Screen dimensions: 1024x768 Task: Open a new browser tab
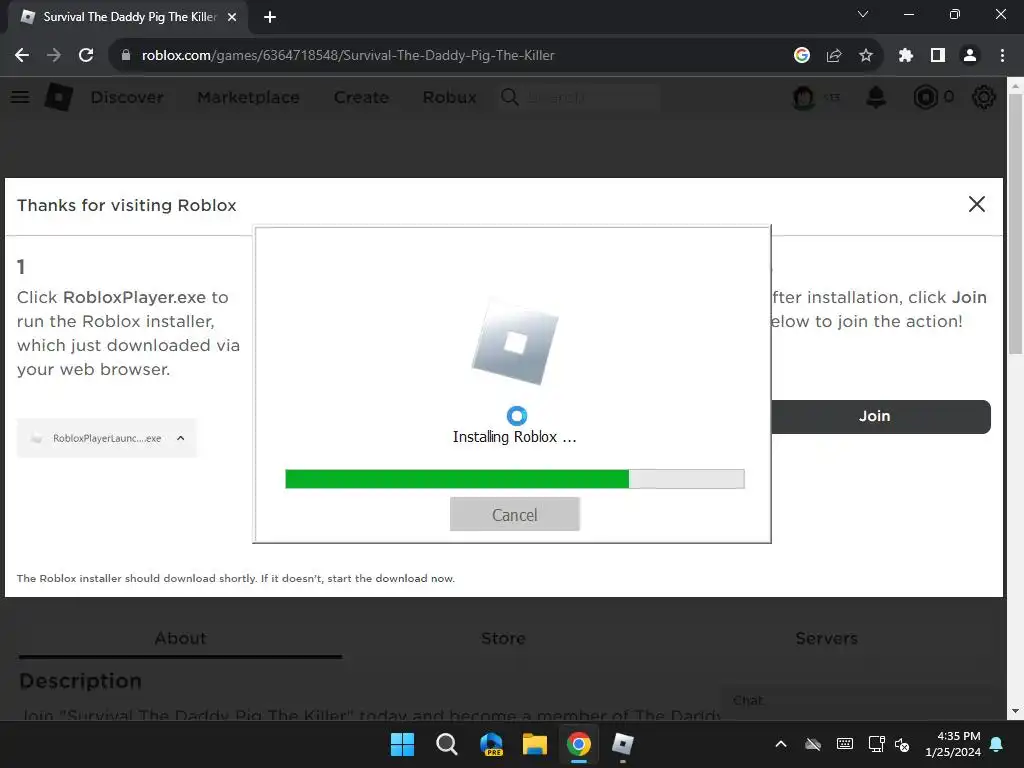tap(270, 17)
